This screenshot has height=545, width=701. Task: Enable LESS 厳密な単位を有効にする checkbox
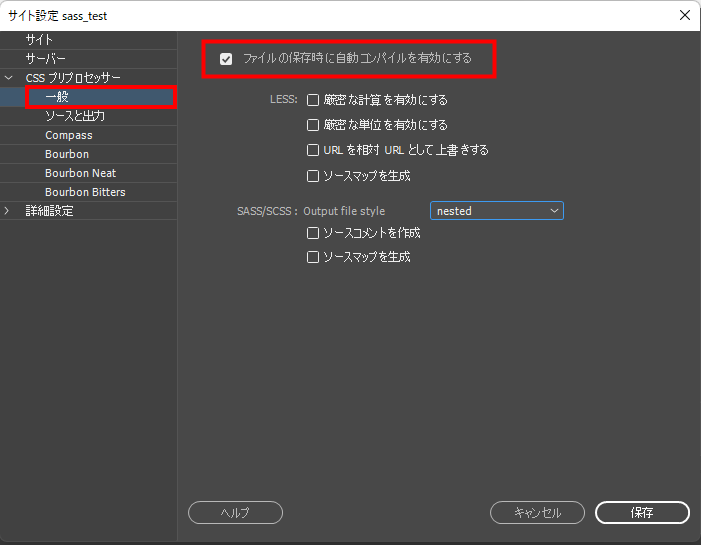click(313, 125)
